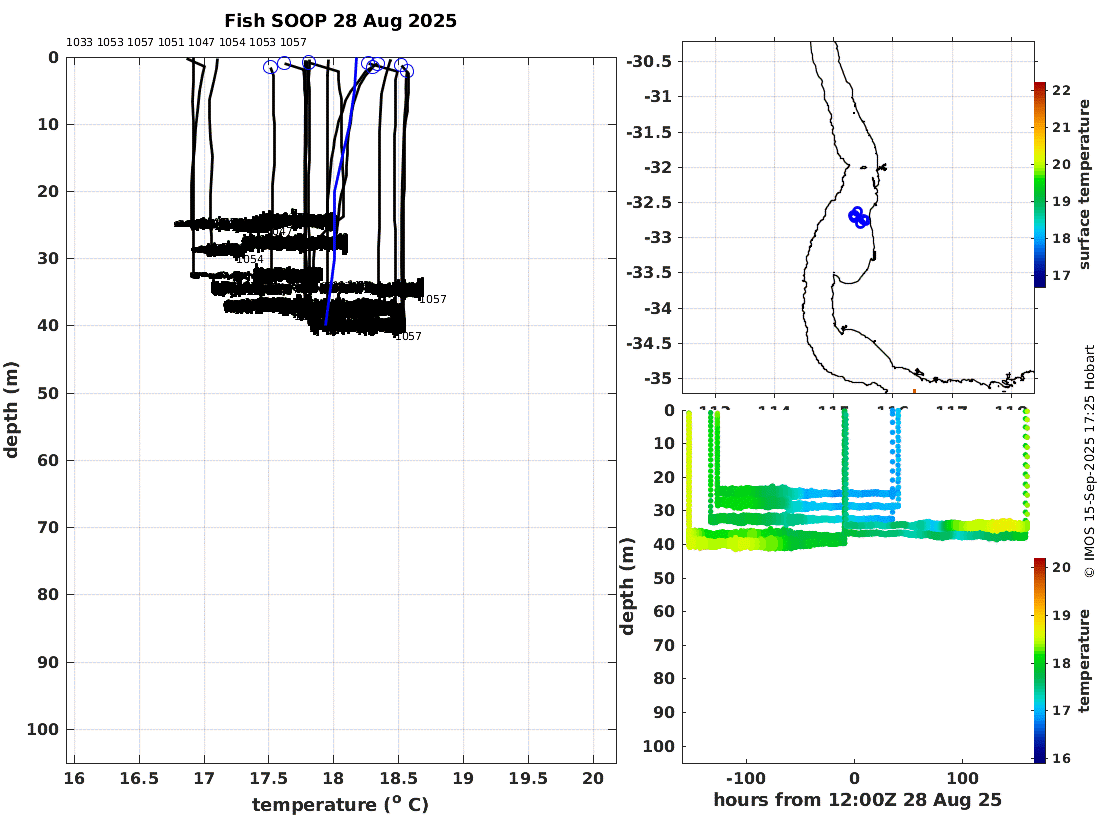Click the "-35" latitude tick on the map
Image resolution: width=1100 pixels, height=820 pixels.
click(x=658, y=379)
